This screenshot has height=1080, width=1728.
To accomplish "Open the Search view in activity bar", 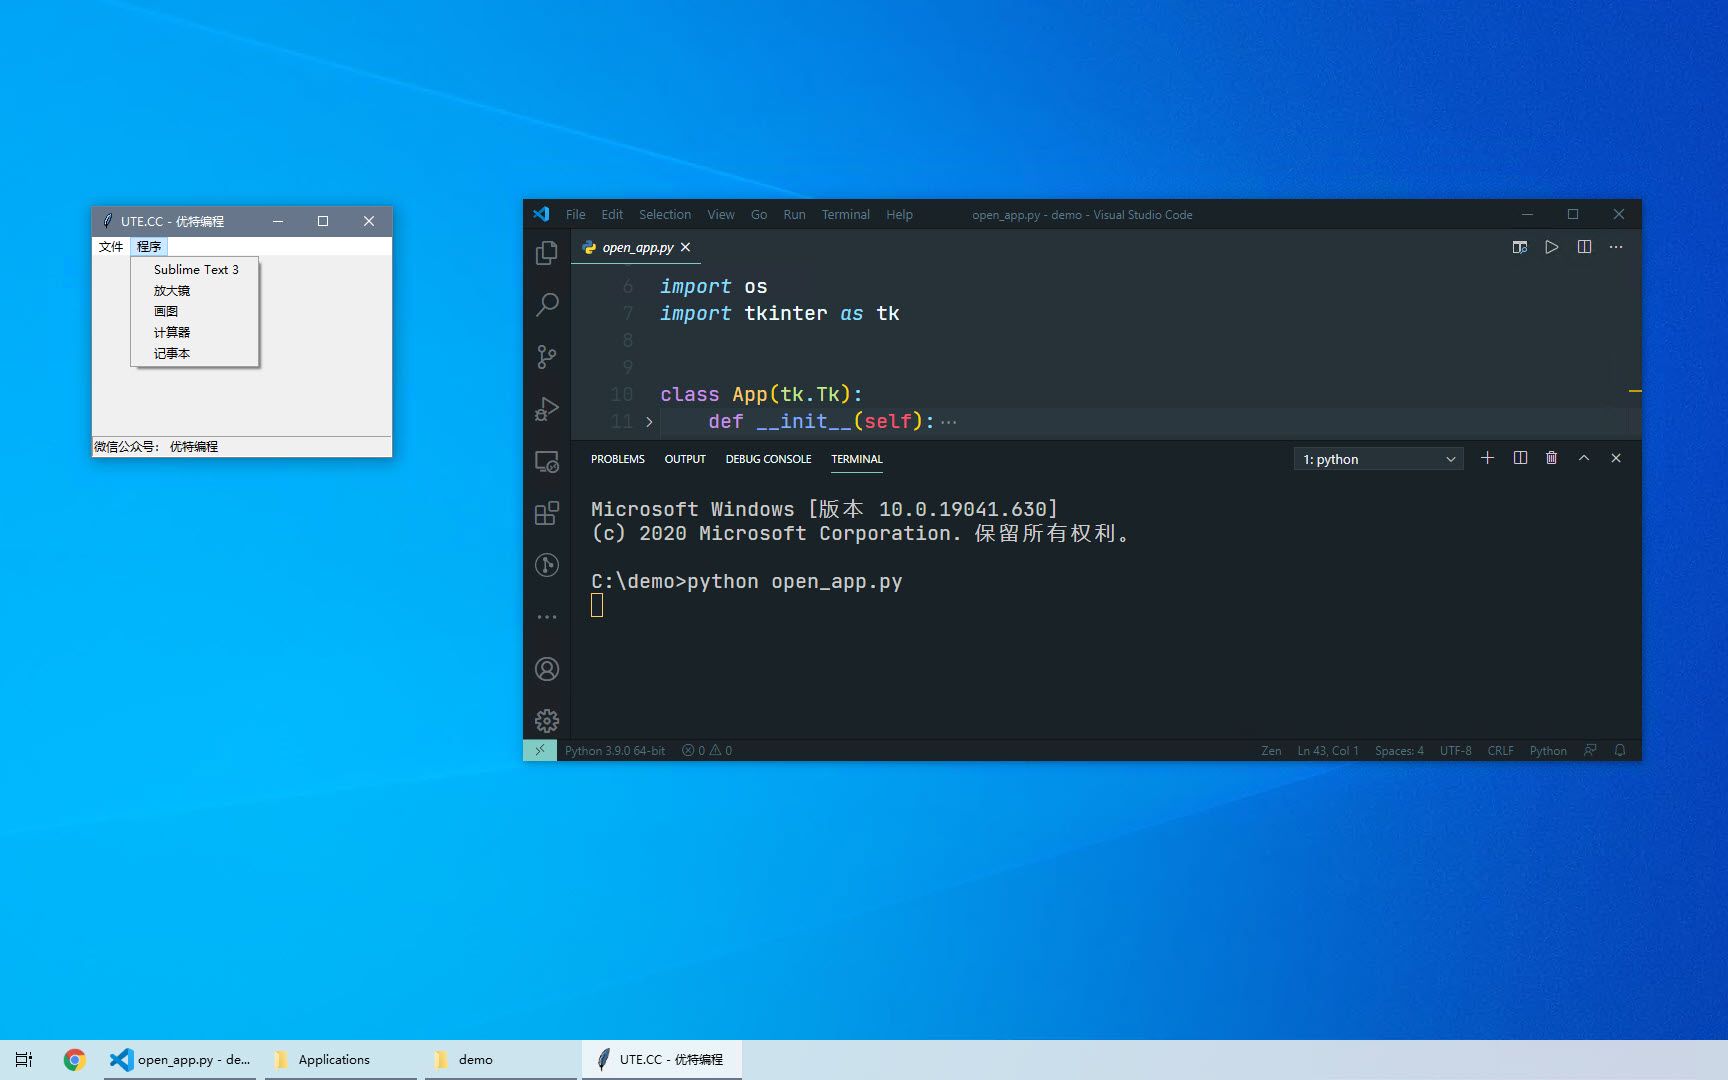I will point(547,305).
